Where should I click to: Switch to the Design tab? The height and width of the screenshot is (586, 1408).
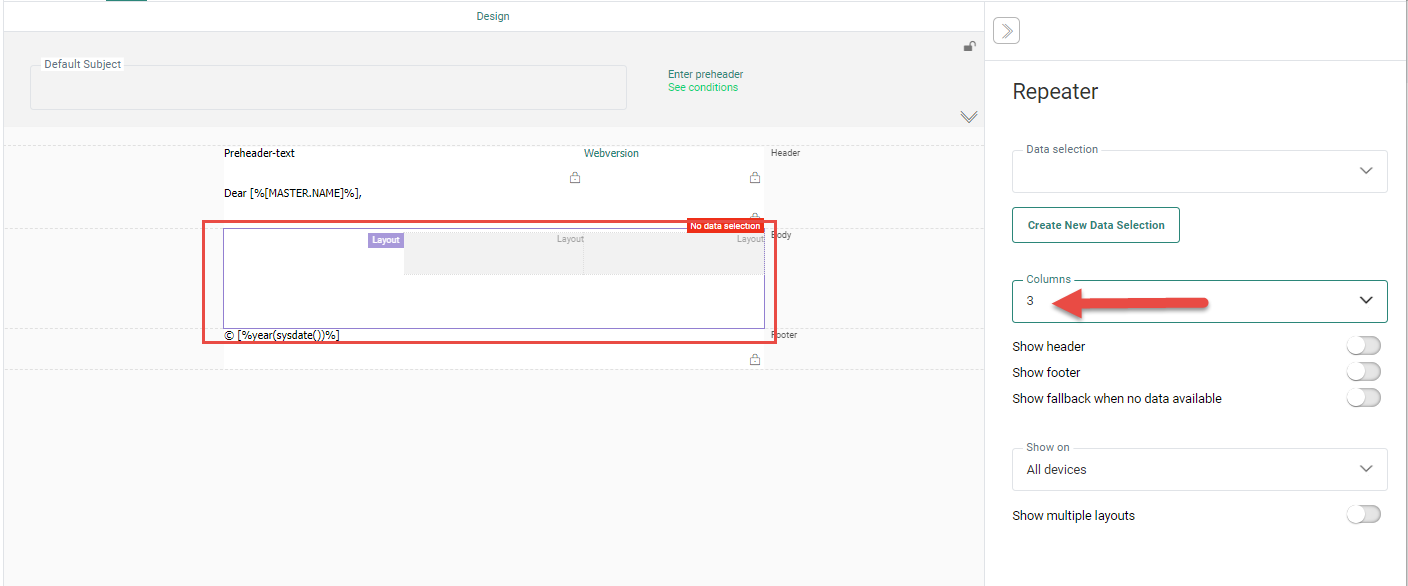pos(493,16)
